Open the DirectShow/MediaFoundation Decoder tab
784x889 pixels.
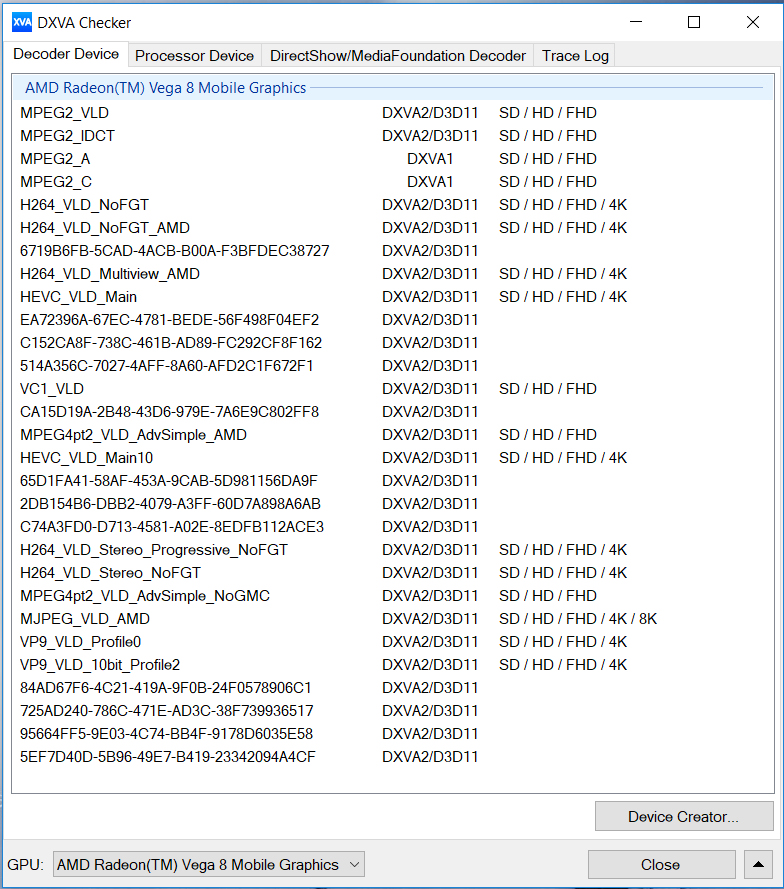397,56
